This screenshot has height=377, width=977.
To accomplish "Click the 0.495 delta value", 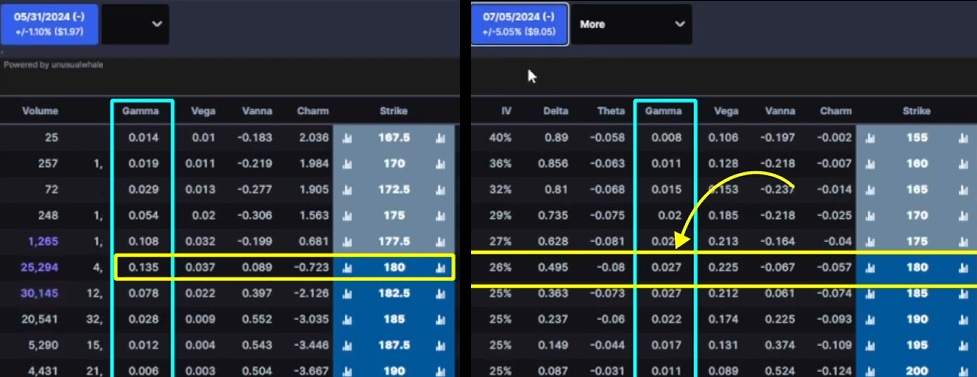I will coord(554,267).
